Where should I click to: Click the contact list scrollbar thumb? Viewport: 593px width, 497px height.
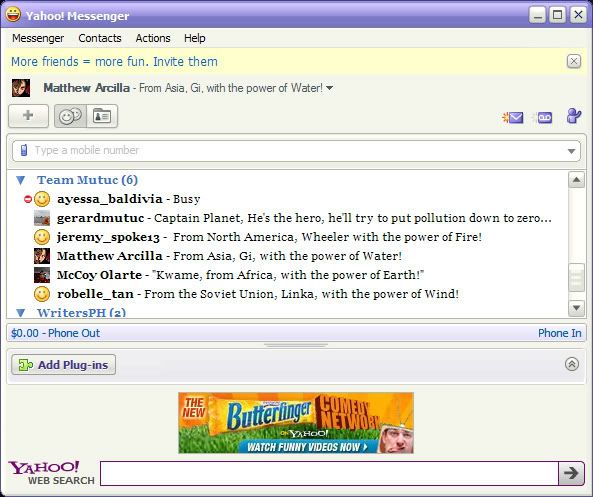(576, 278)
